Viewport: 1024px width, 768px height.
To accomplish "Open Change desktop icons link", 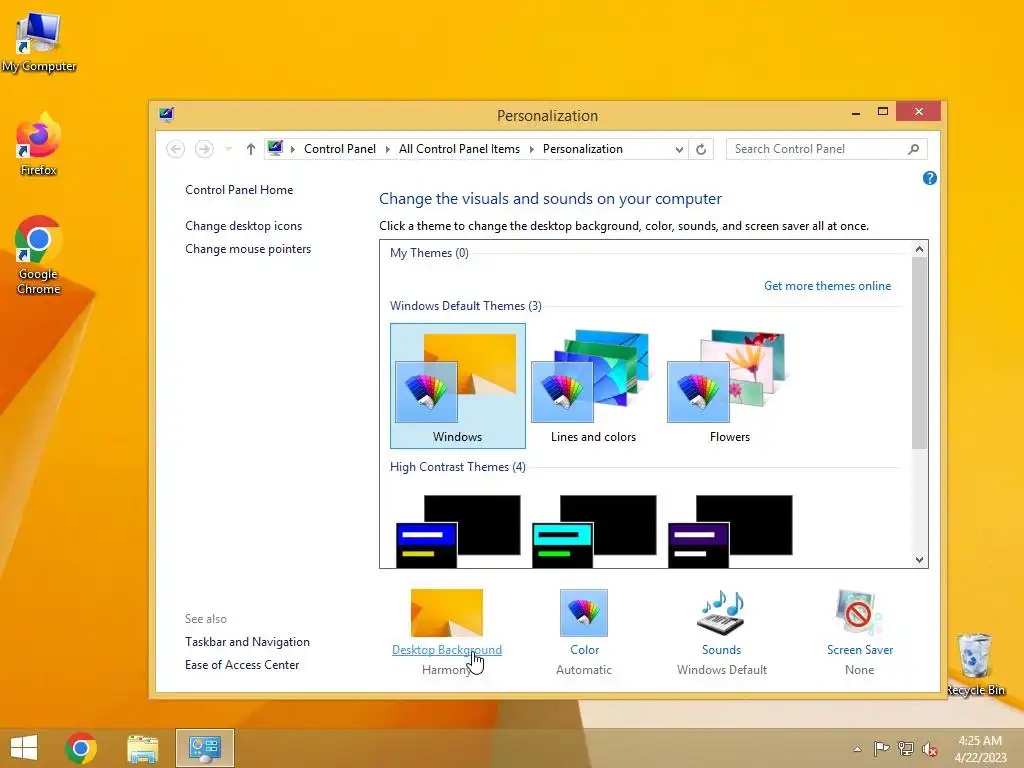I will coord(244,226).
